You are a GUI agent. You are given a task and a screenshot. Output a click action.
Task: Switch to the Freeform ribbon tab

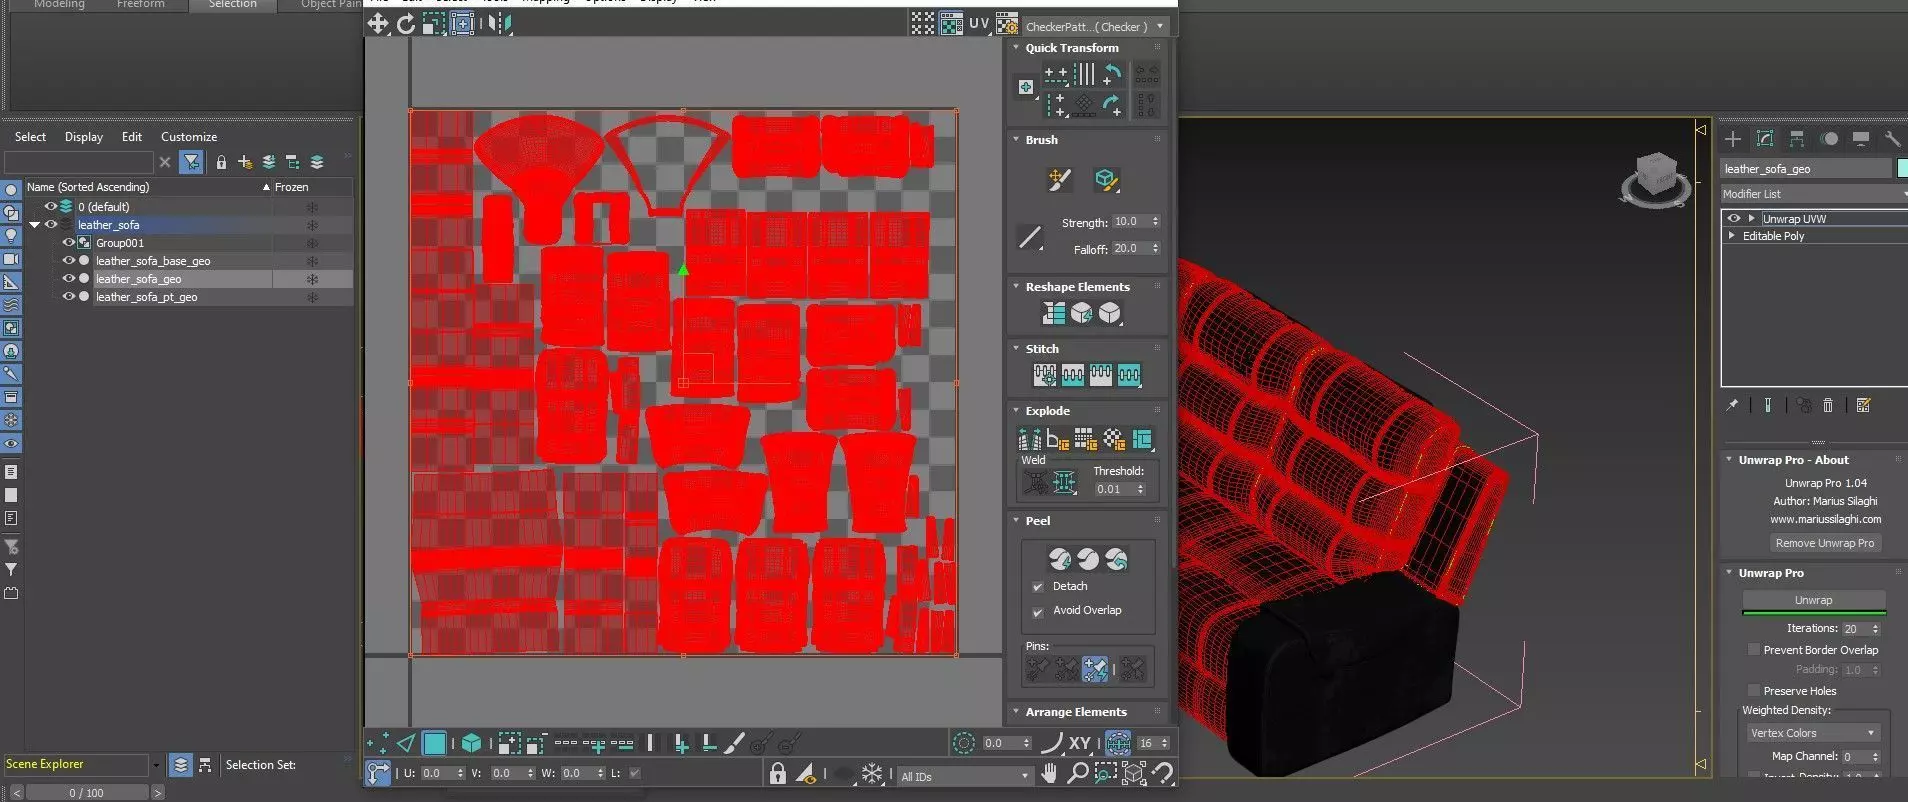pyautogui.click(x=141, y=5)
